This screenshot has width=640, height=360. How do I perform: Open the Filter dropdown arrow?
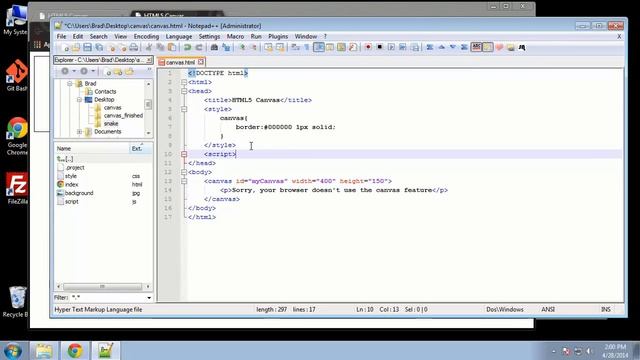pos(149,298)
